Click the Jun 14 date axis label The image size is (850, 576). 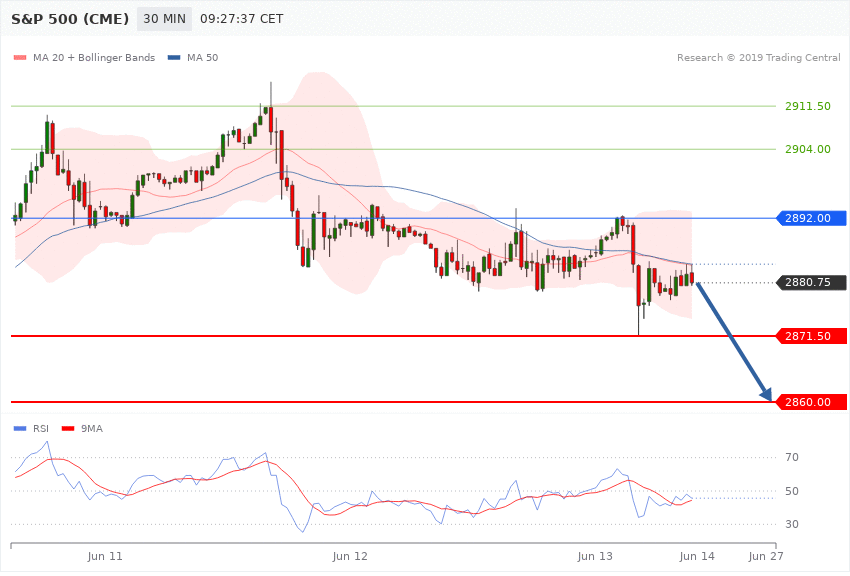[x=697, y=556]
